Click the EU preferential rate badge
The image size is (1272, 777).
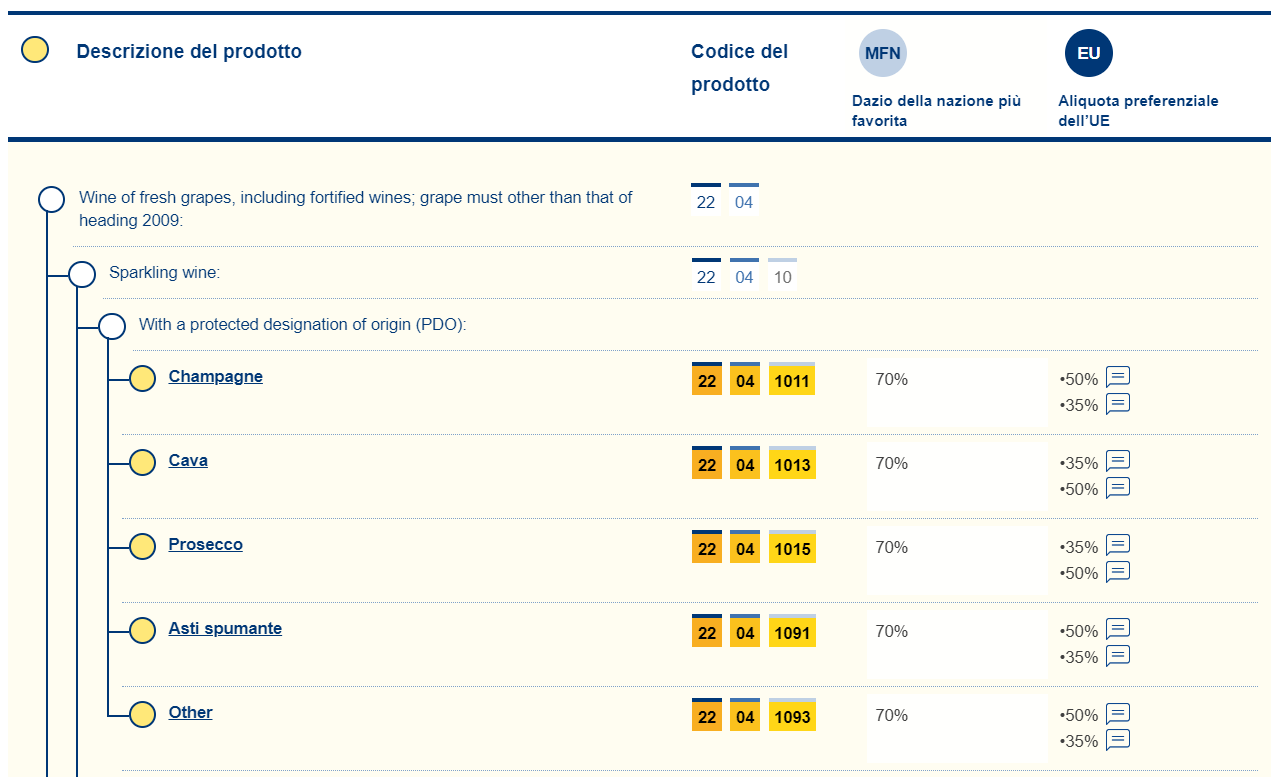click(x=1088, y=54)
